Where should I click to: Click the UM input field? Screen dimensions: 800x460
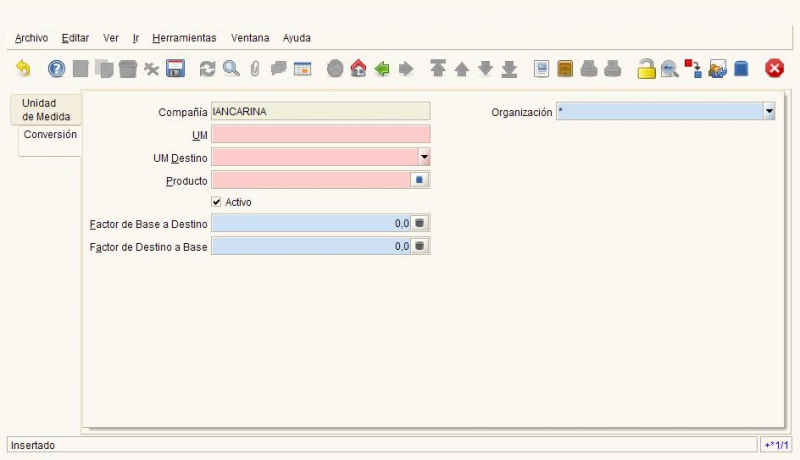click(320, 134)
